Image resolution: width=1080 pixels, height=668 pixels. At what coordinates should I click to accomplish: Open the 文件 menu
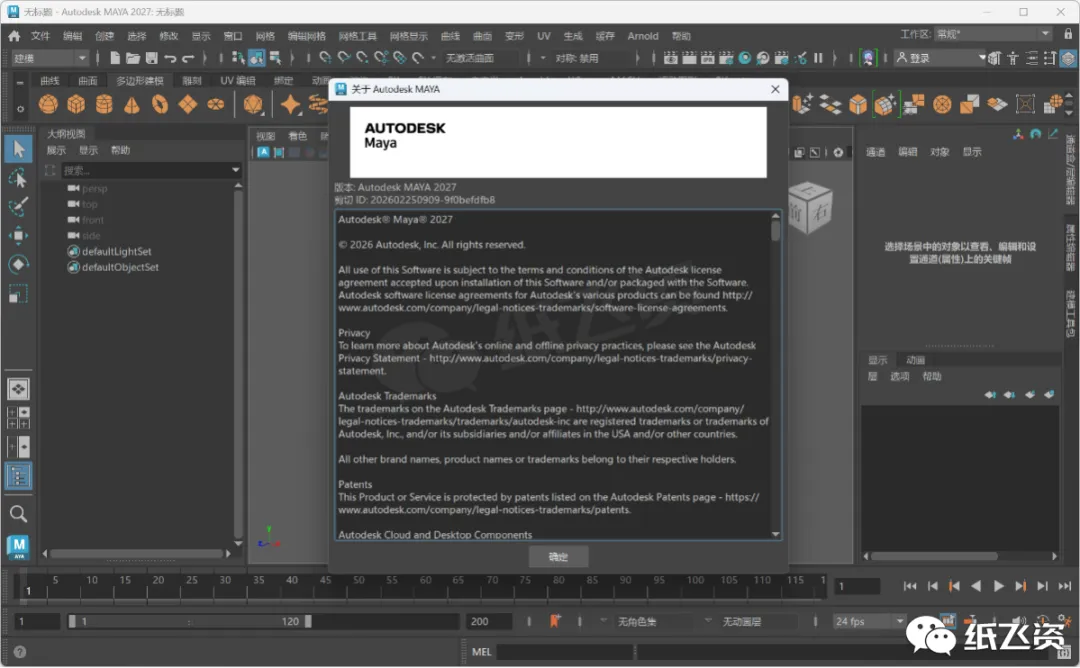coord(40,35)
